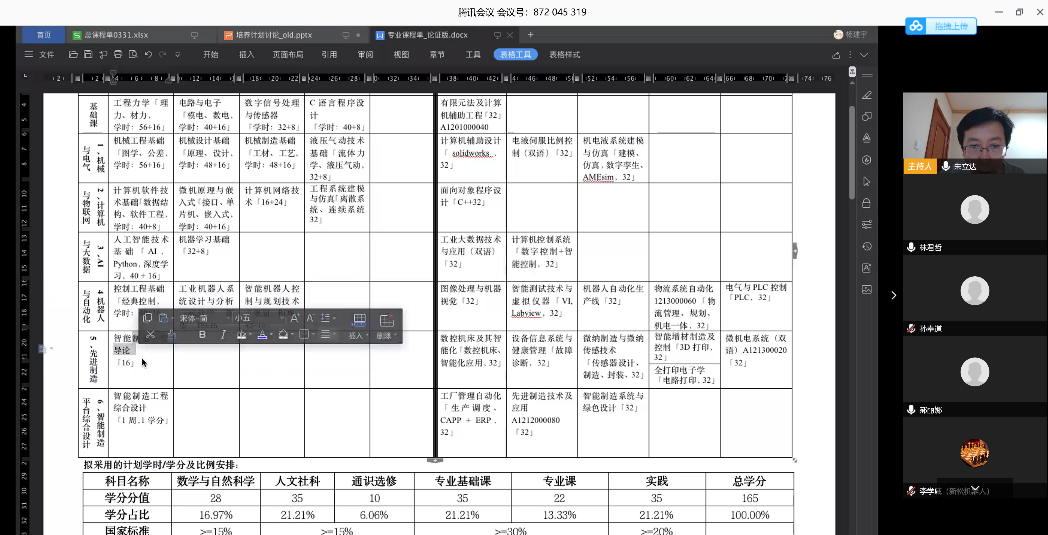Expand the 插入 dropdown in mini toolbar
Screen dimensions: 1048x535
[x=358, y=336]
